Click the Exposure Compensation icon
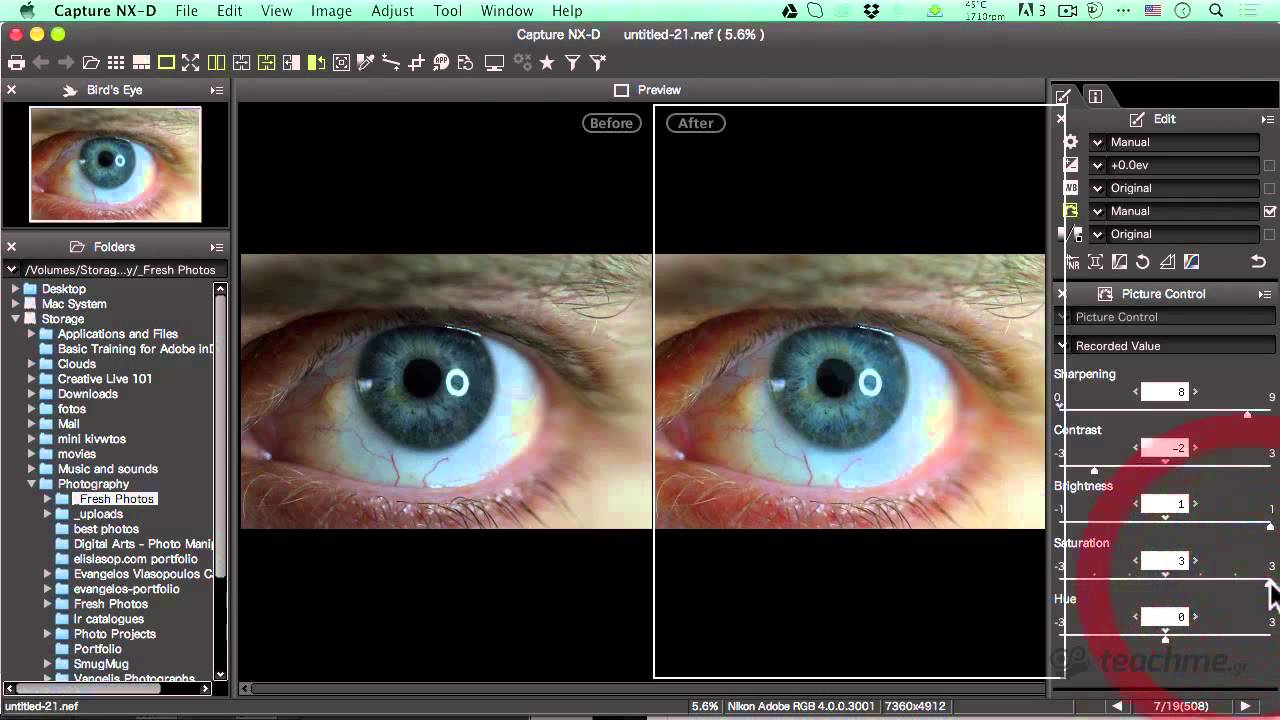Screen dimensions: 1280x720 [x=1070, y=165]
